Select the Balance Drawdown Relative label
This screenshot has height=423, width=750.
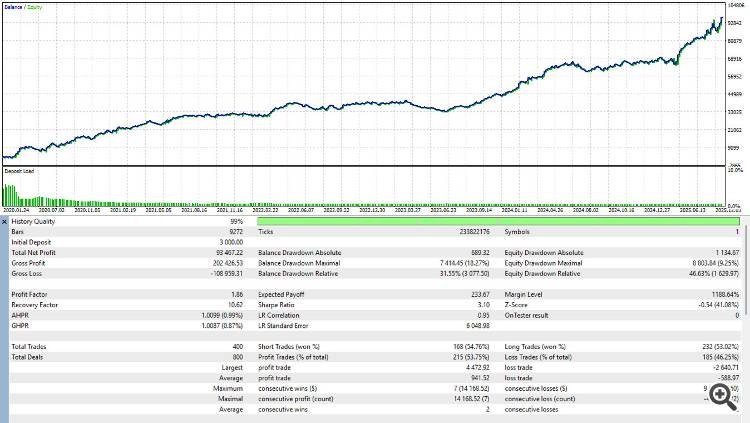298,274
